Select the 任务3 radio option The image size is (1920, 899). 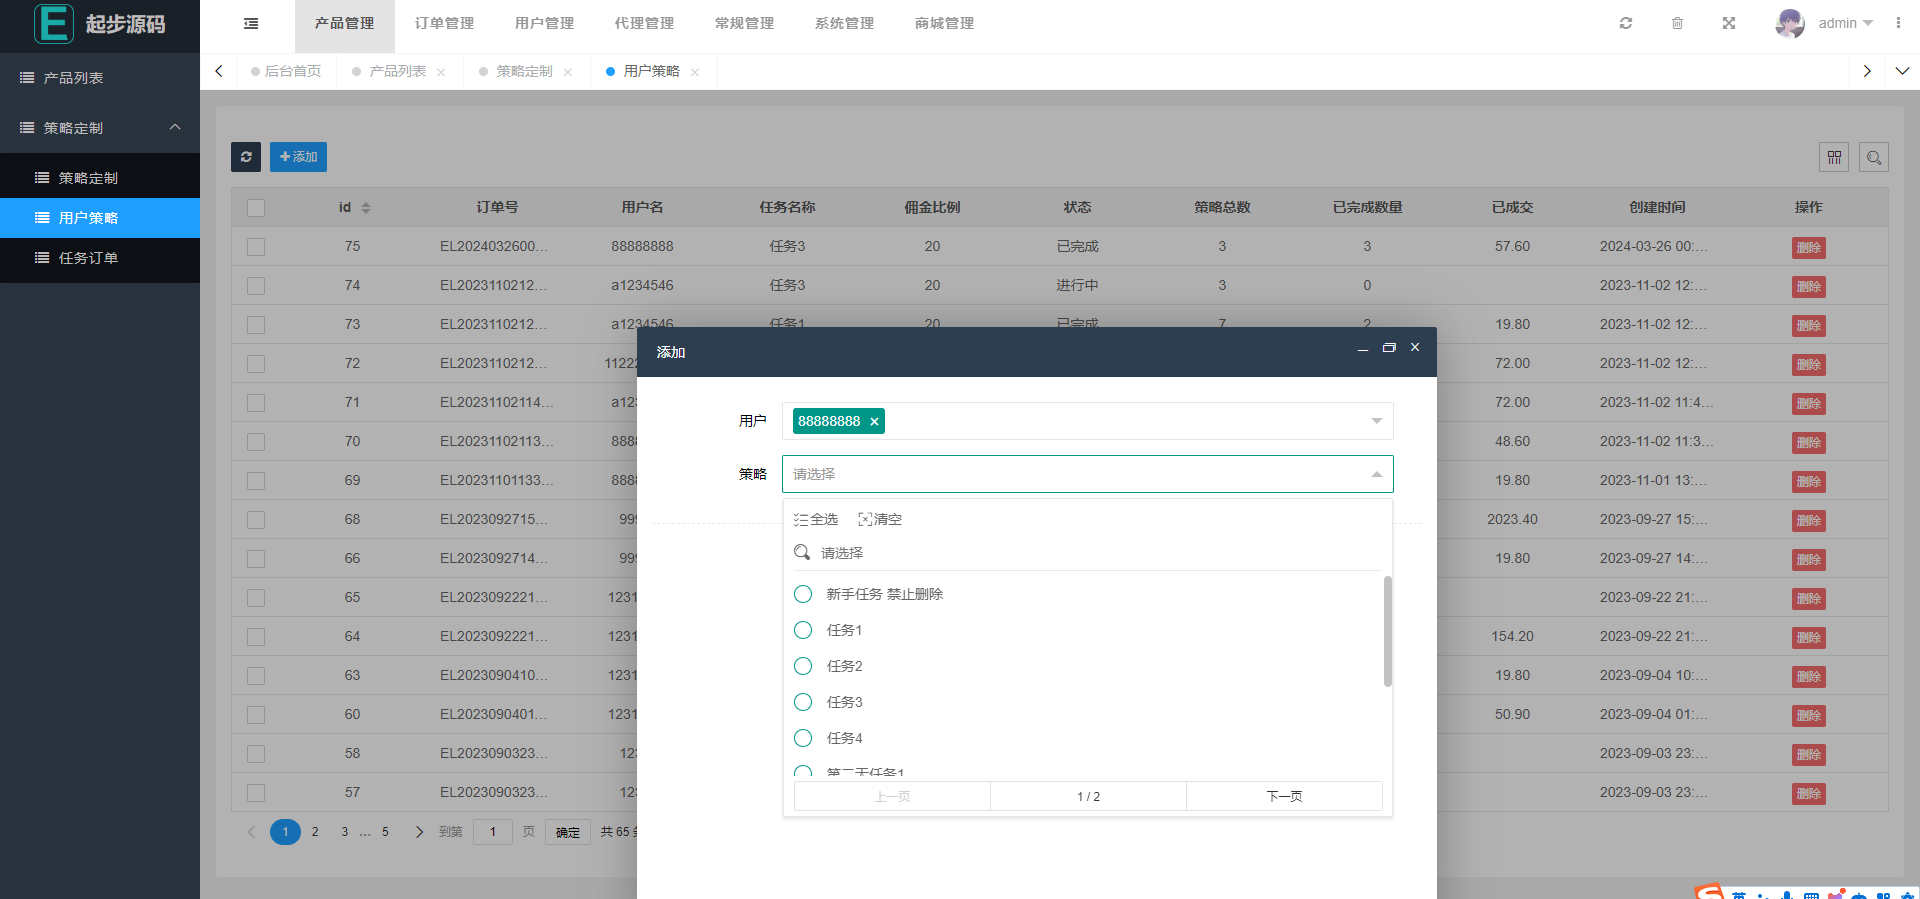click(803, 702)
